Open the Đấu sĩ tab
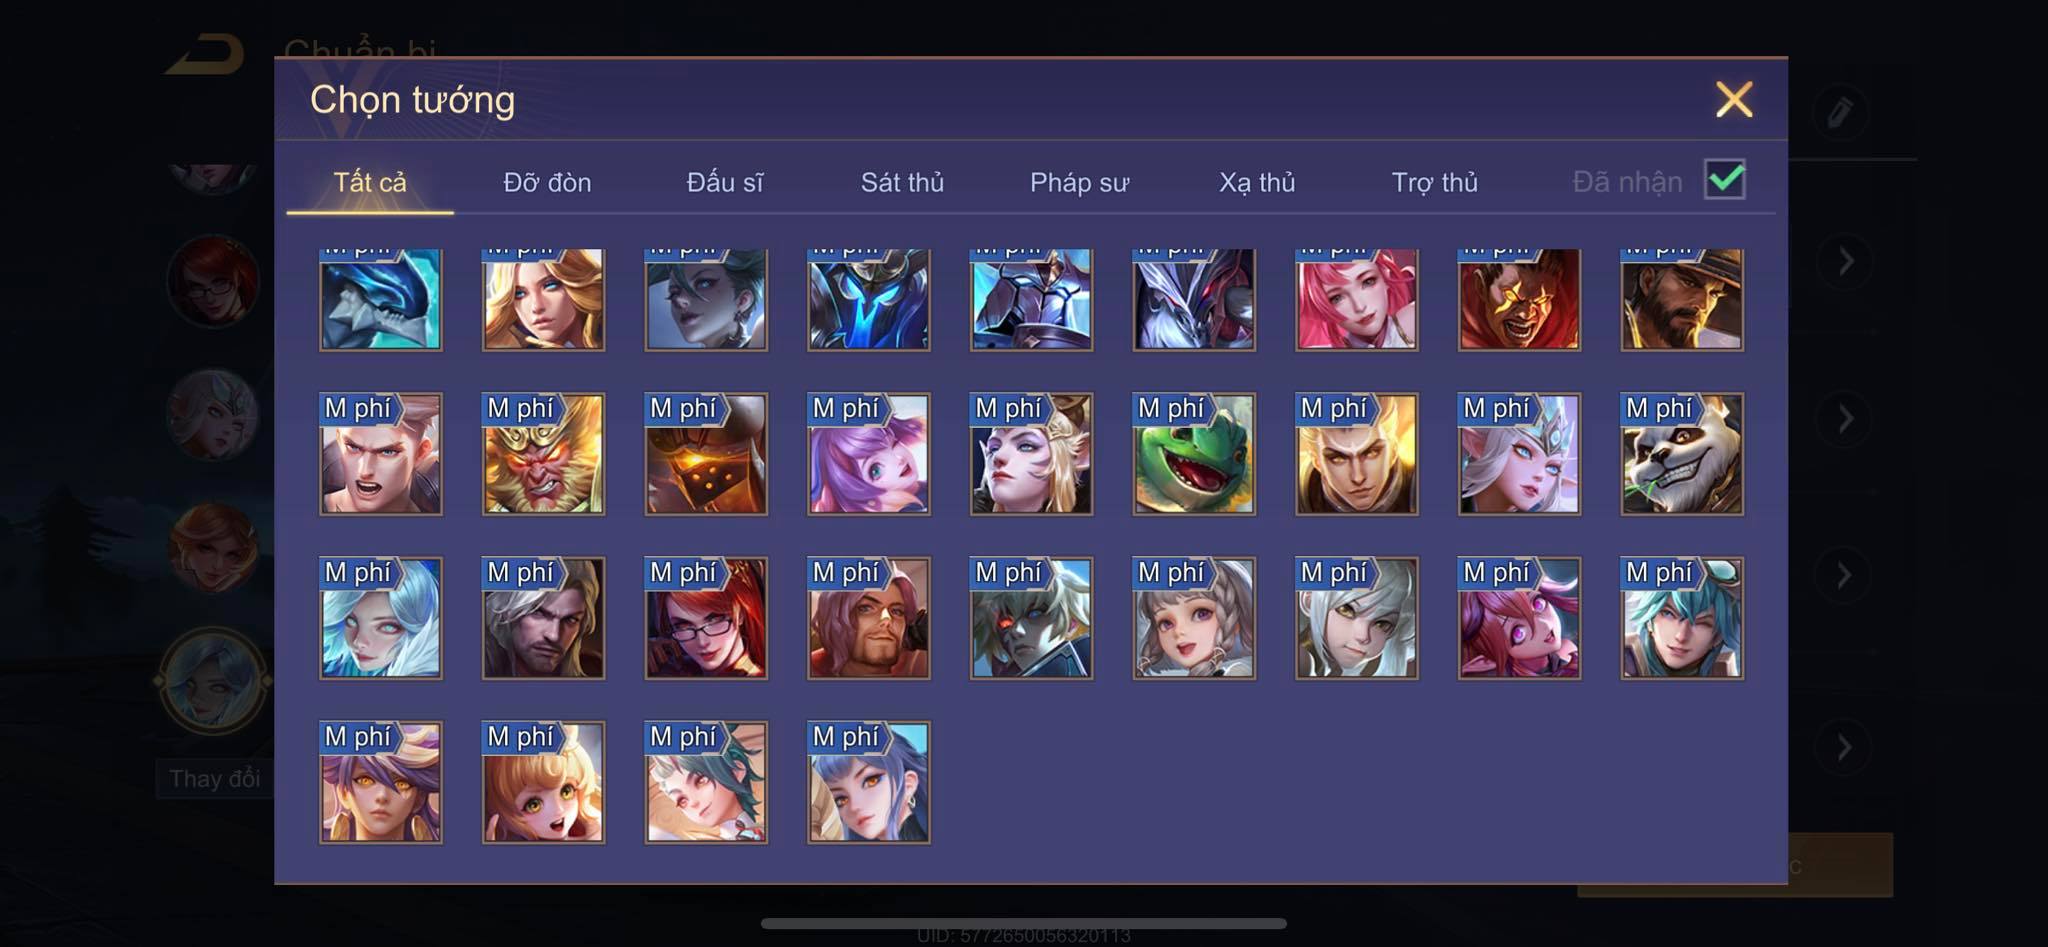The image size is (2048, 947). tap(724, 182)
